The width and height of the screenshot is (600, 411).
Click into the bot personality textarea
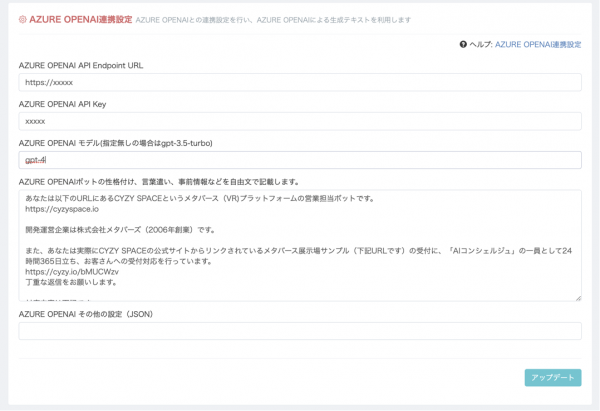300,245
